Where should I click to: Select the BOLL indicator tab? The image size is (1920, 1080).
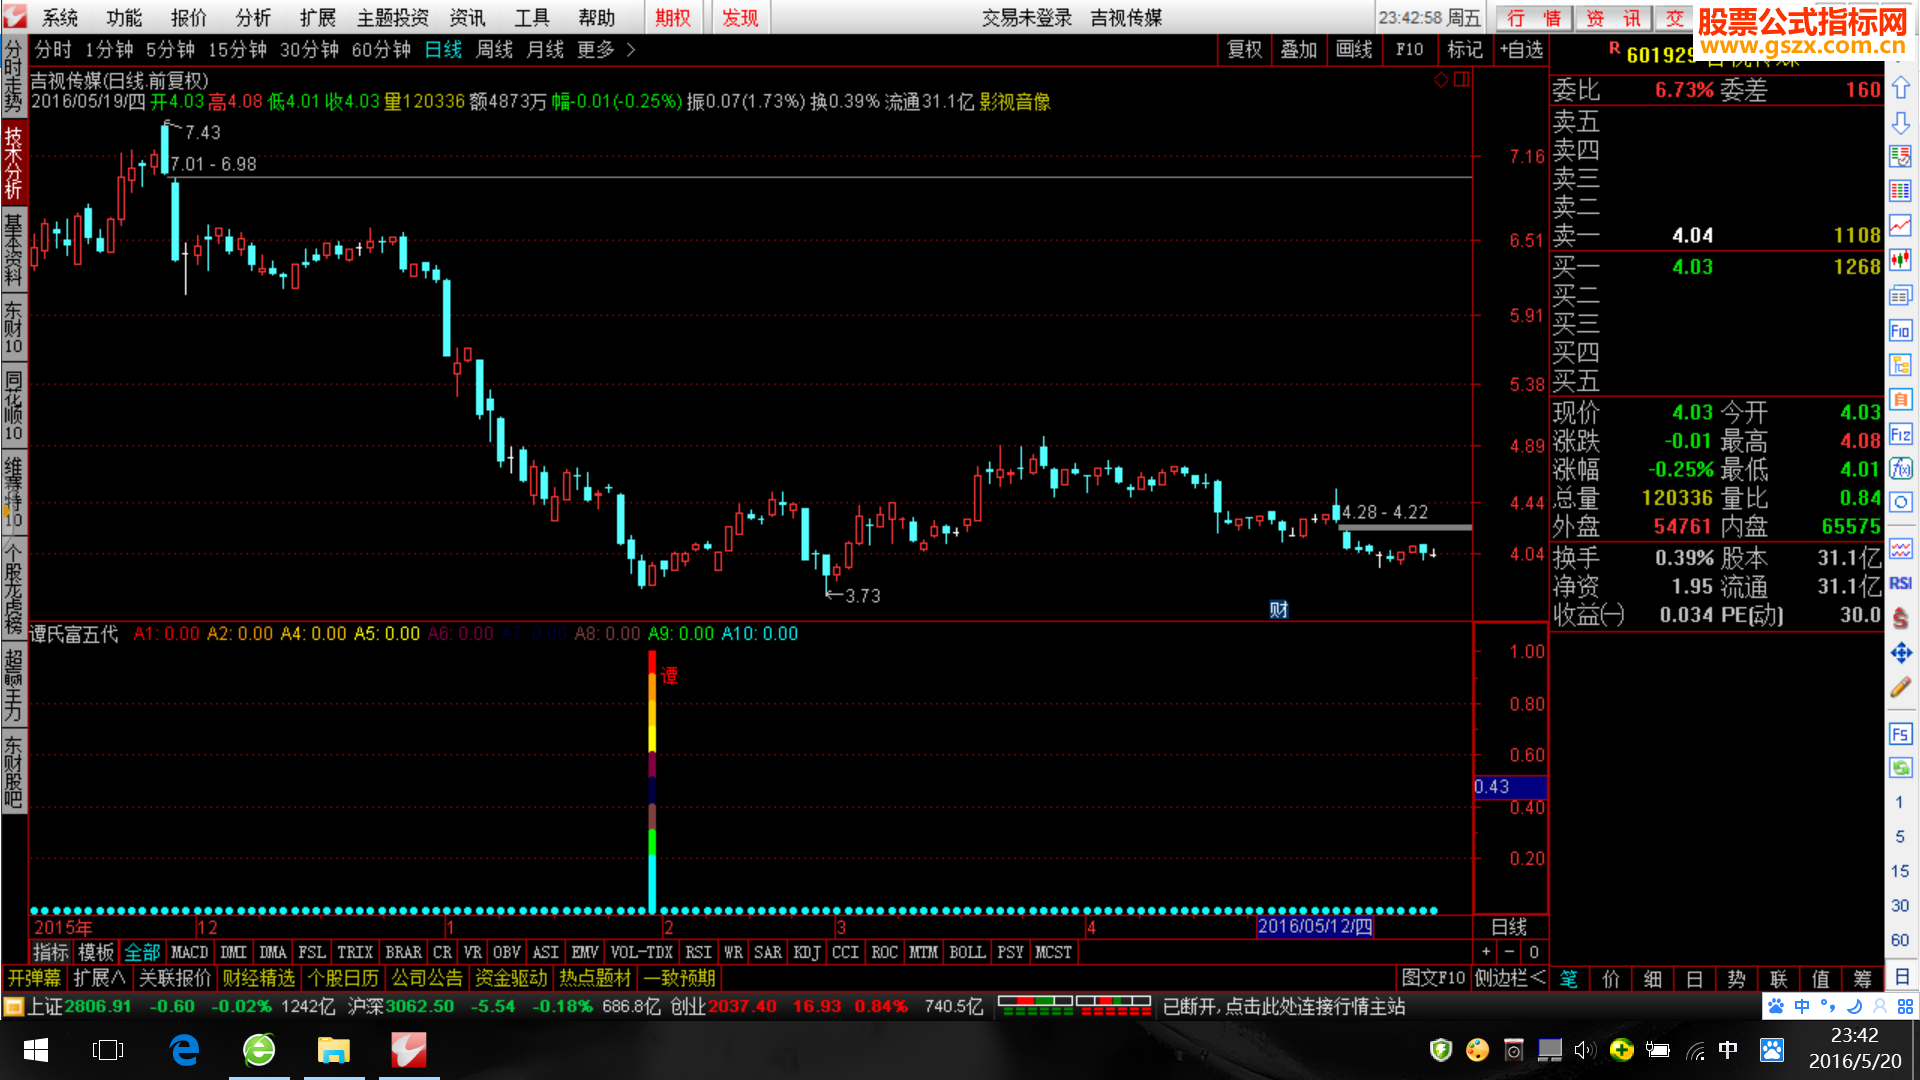[967, 952]
